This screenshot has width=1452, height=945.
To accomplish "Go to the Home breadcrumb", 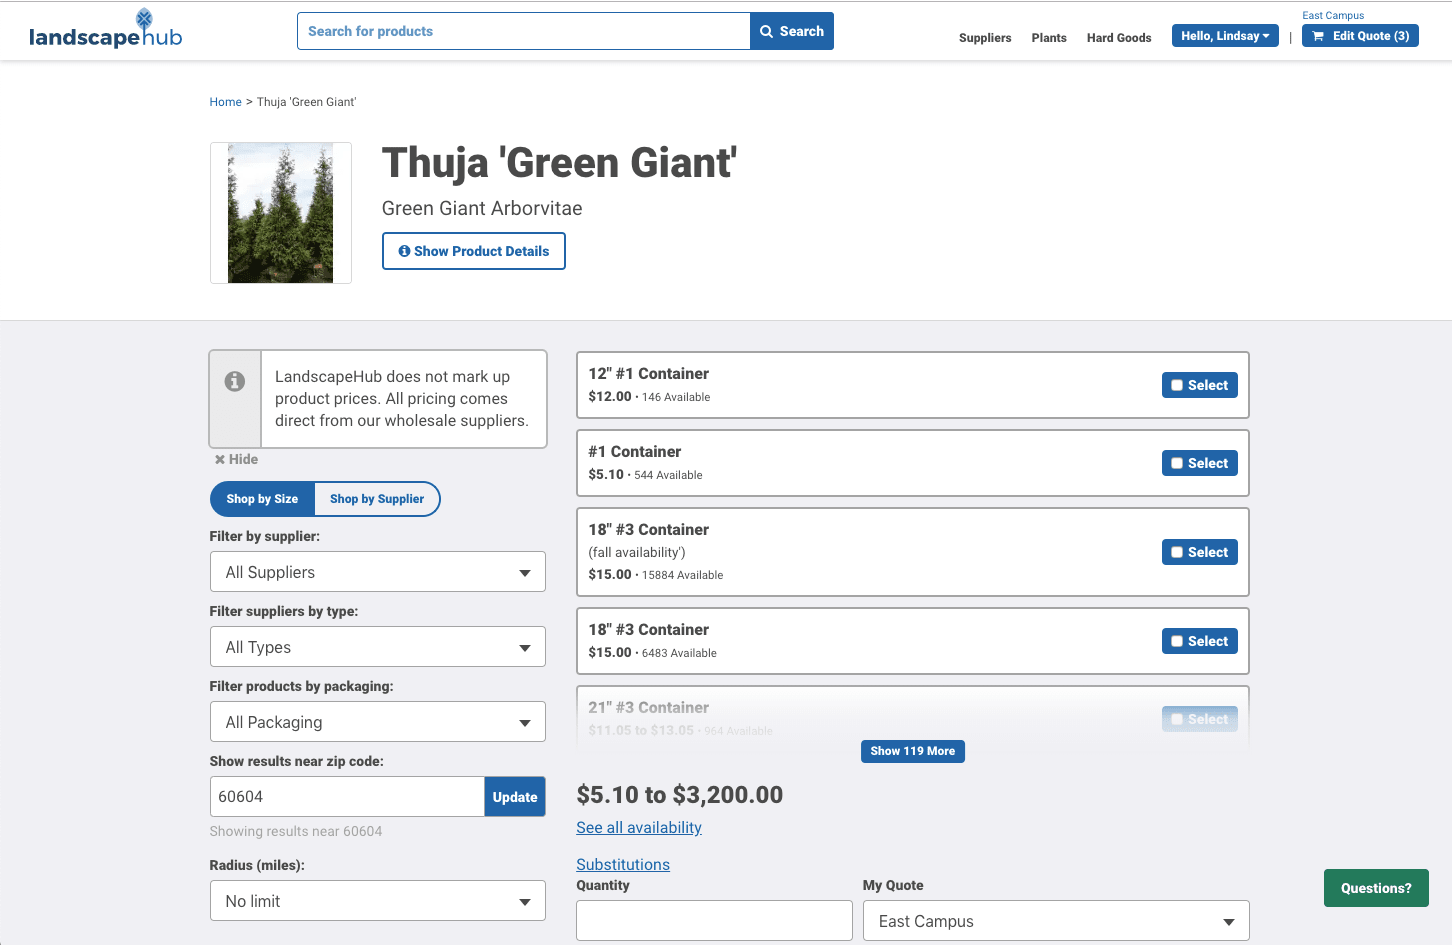I will click(225, 102).
